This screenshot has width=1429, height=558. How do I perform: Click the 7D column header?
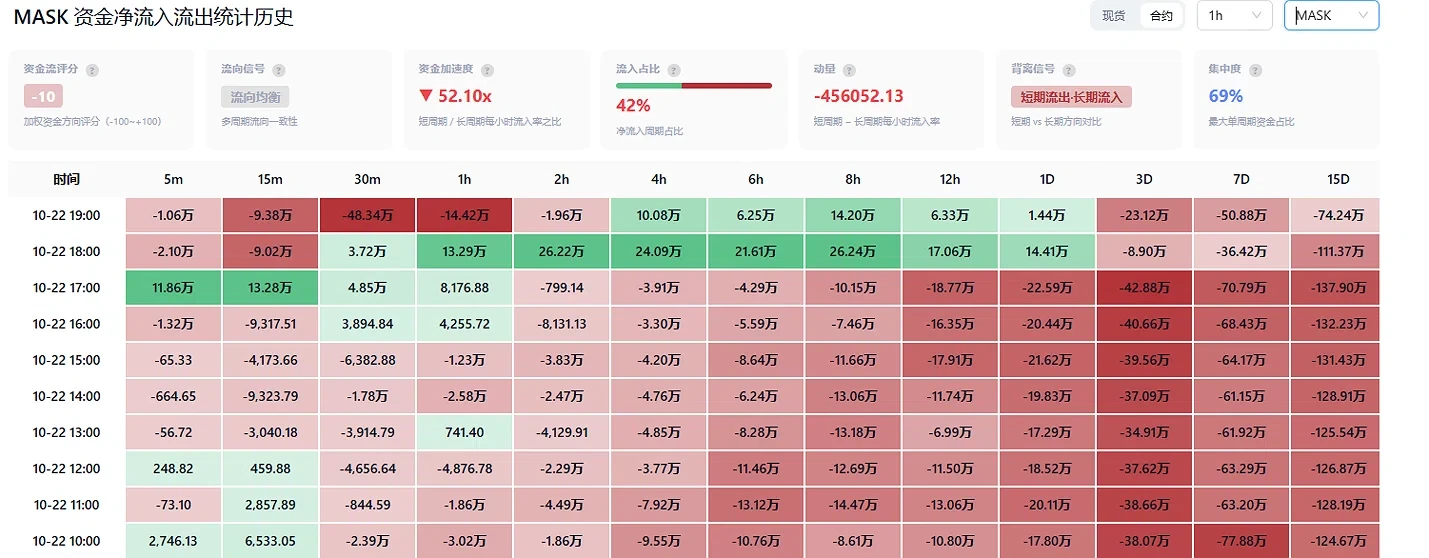[1241, 180]
